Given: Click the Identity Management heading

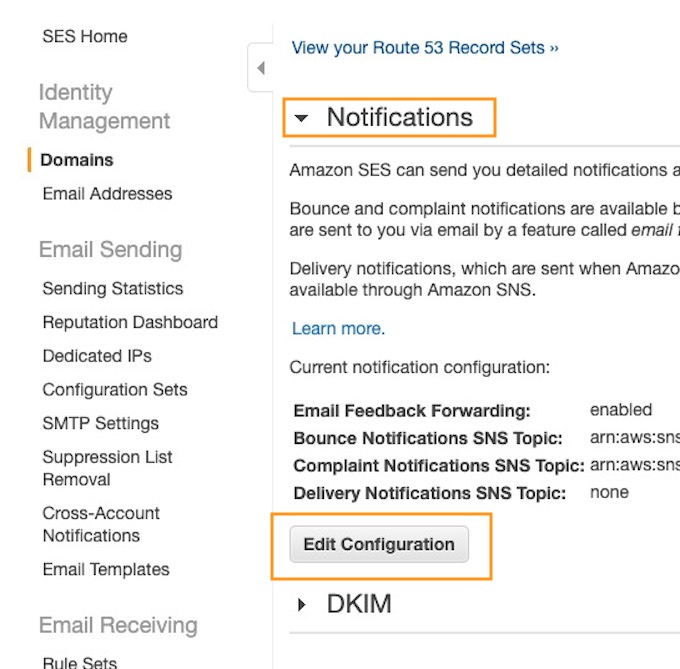Looking at the screenshot, I should (x=104, y=107).
